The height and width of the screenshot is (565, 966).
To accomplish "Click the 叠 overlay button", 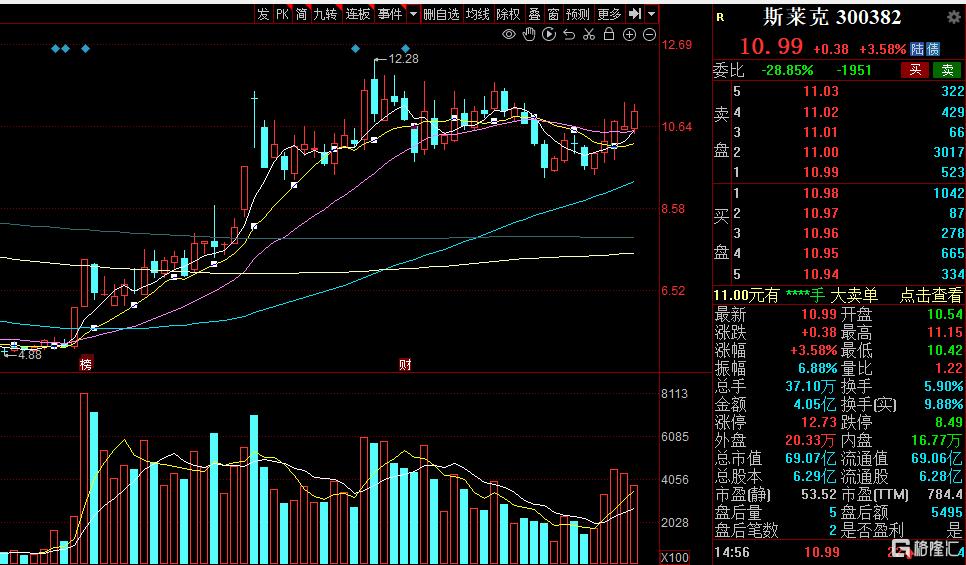I will coord(535,14).
